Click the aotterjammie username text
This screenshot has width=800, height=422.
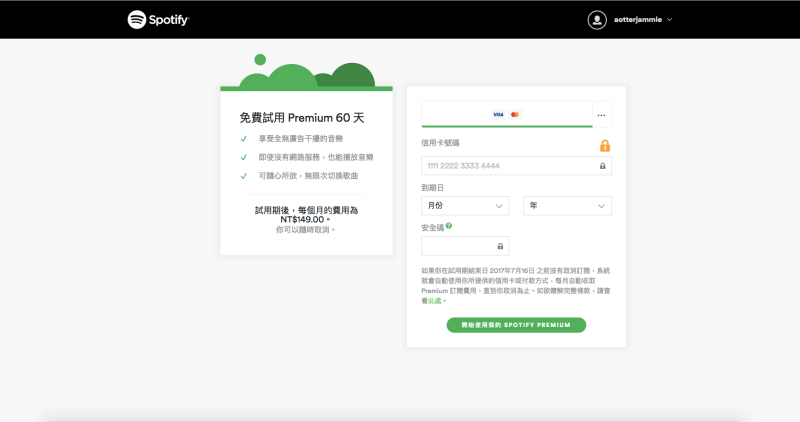tap(638, 20)
